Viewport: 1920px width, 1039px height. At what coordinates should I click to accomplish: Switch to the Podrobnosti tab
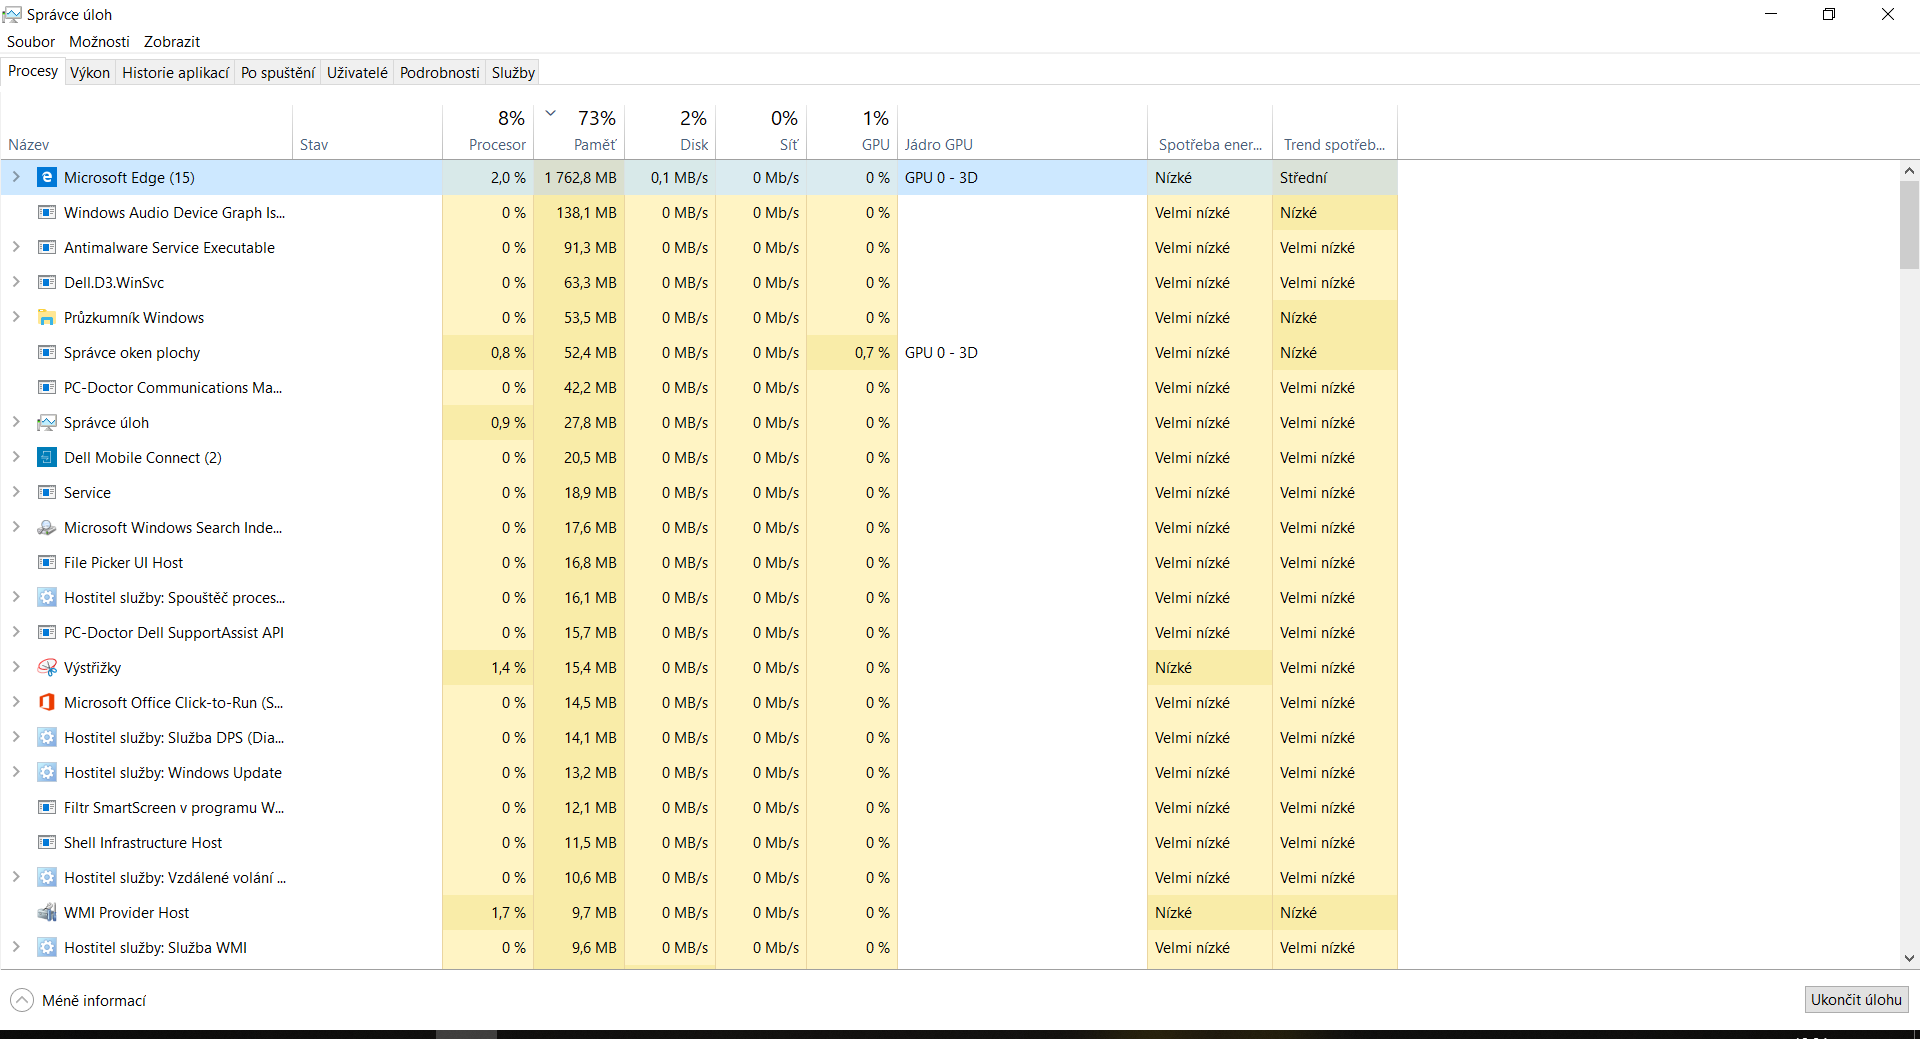440,73
